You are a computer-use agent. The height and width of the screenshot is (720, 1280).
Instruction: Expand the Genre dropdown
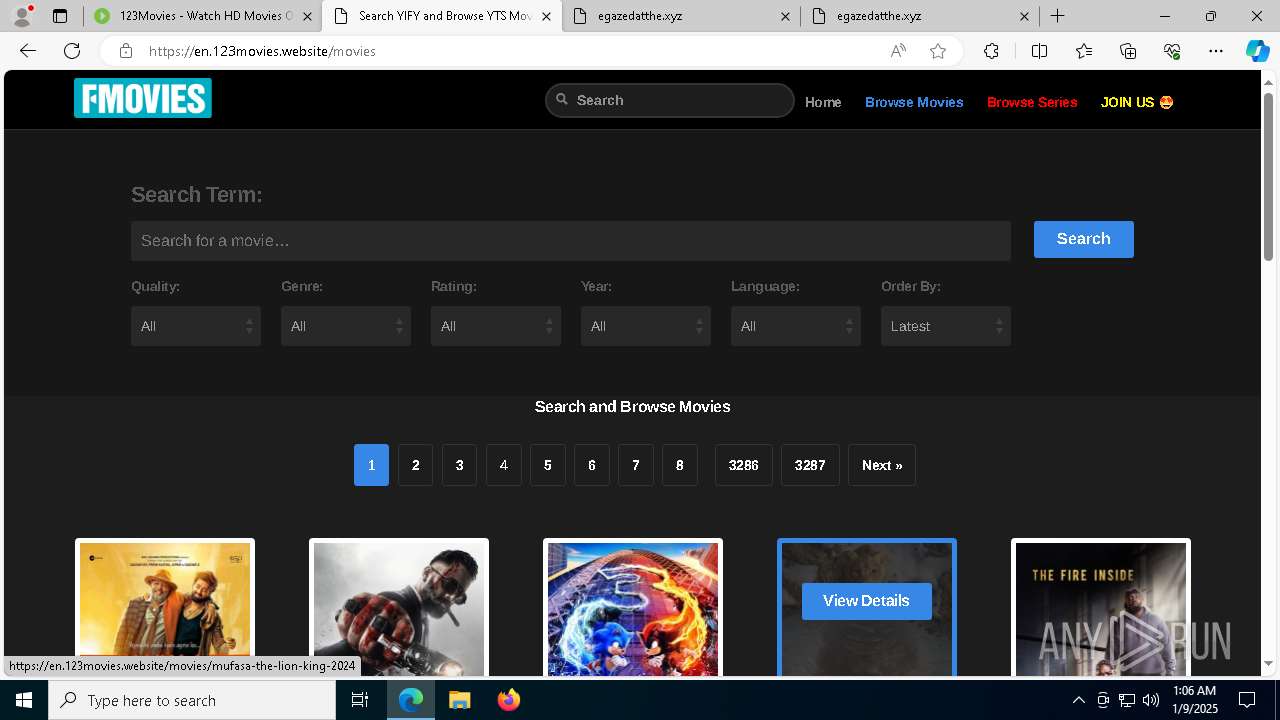click(346, 326)
